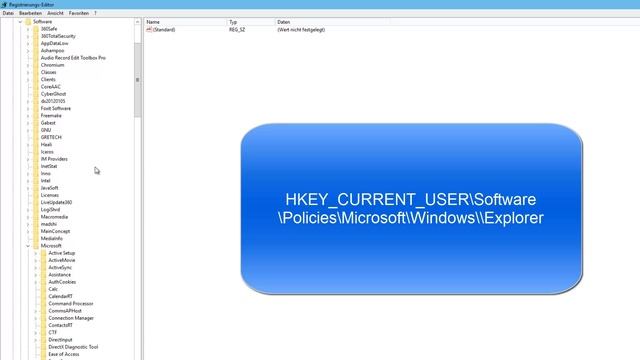Select the Gabest registry key
The width and height of the screenshot is (640, 360).
pos(48,123)
